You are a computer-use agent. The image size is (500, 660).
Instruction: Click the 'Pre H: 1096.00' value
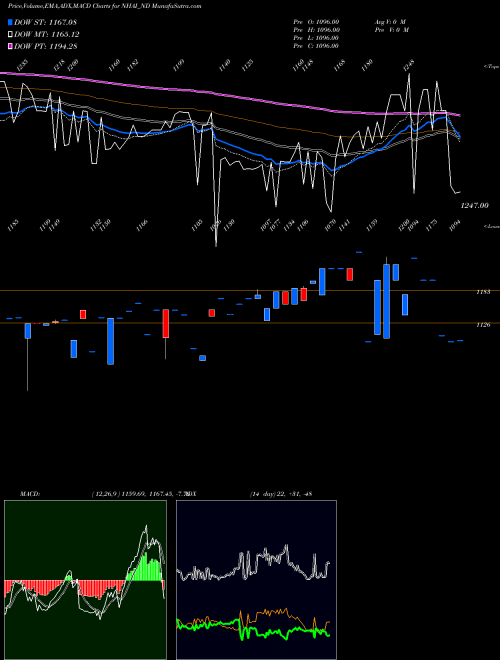pos(316,30)
